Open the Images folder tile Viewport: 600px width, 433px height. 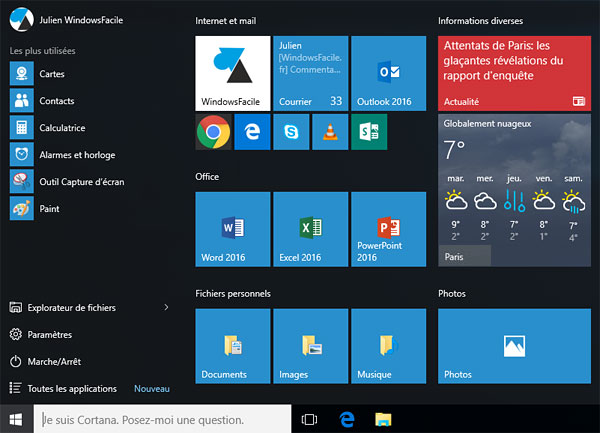point(311,346)
